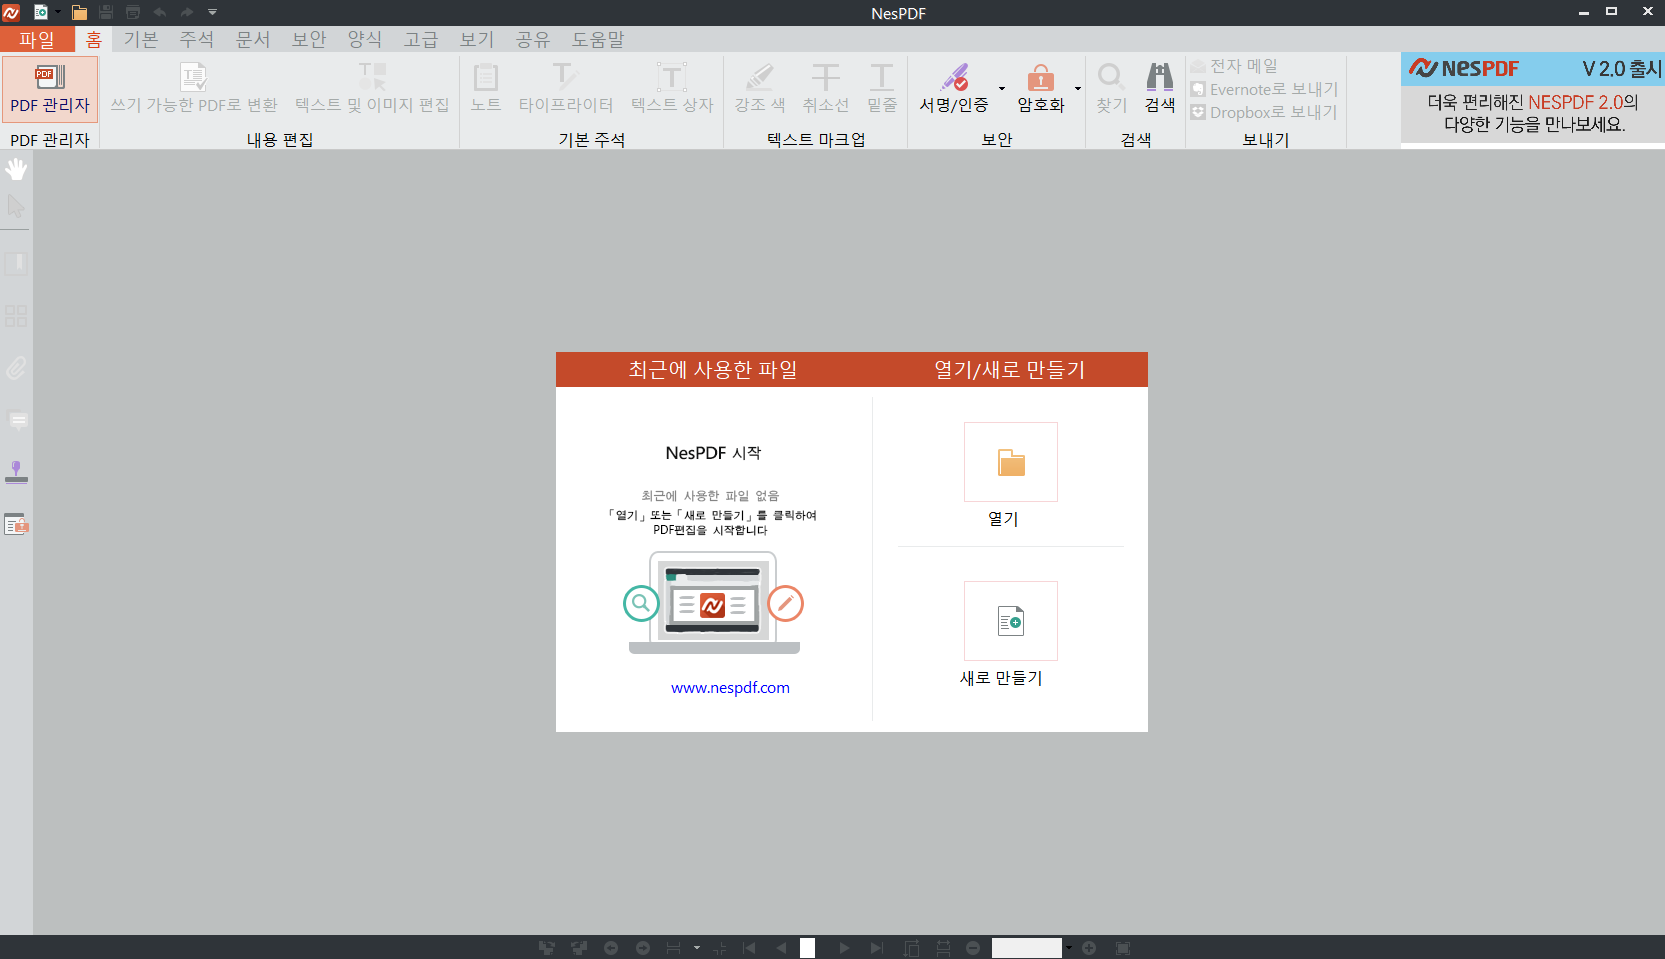Switch to the 양식 ribbon tab
Image resolution: width=1665 pixels, height=959 pixels.
click(365, 39)
